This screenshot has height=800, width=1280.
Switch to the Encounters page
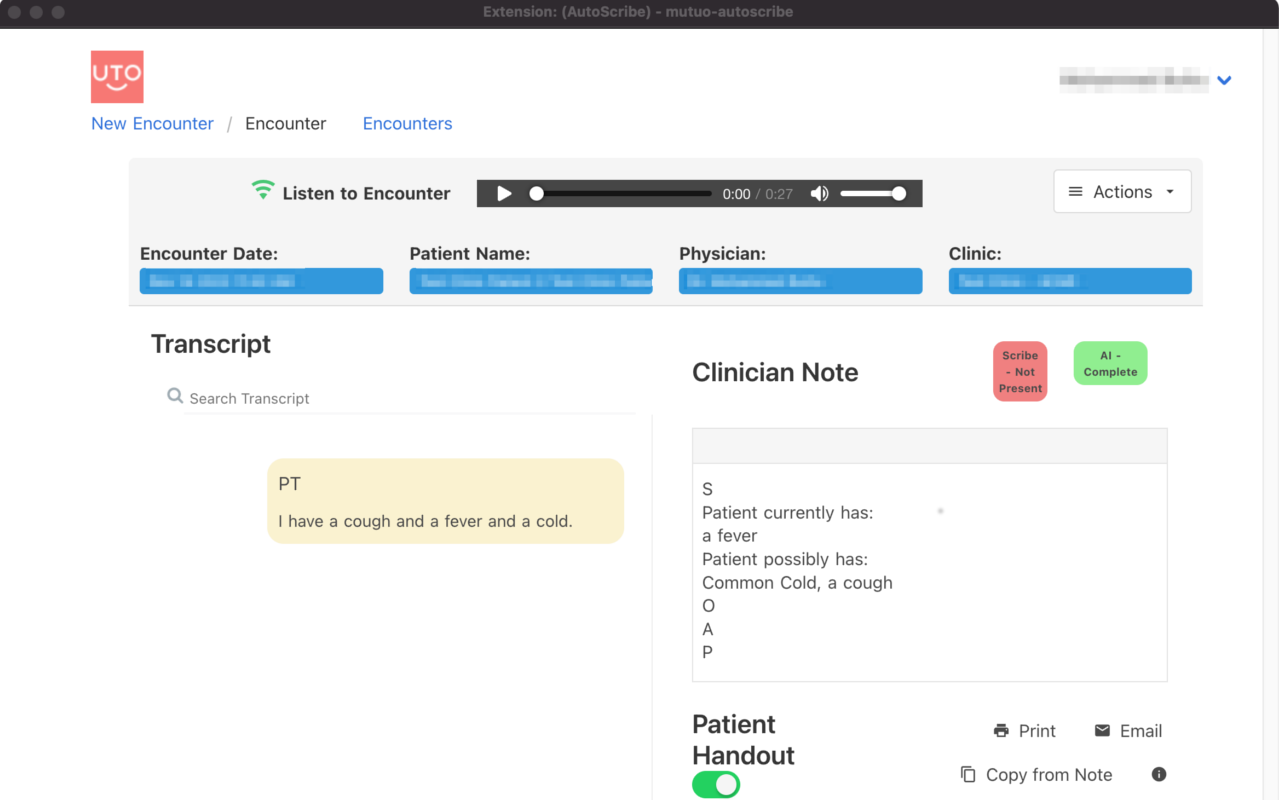point(407,123)
